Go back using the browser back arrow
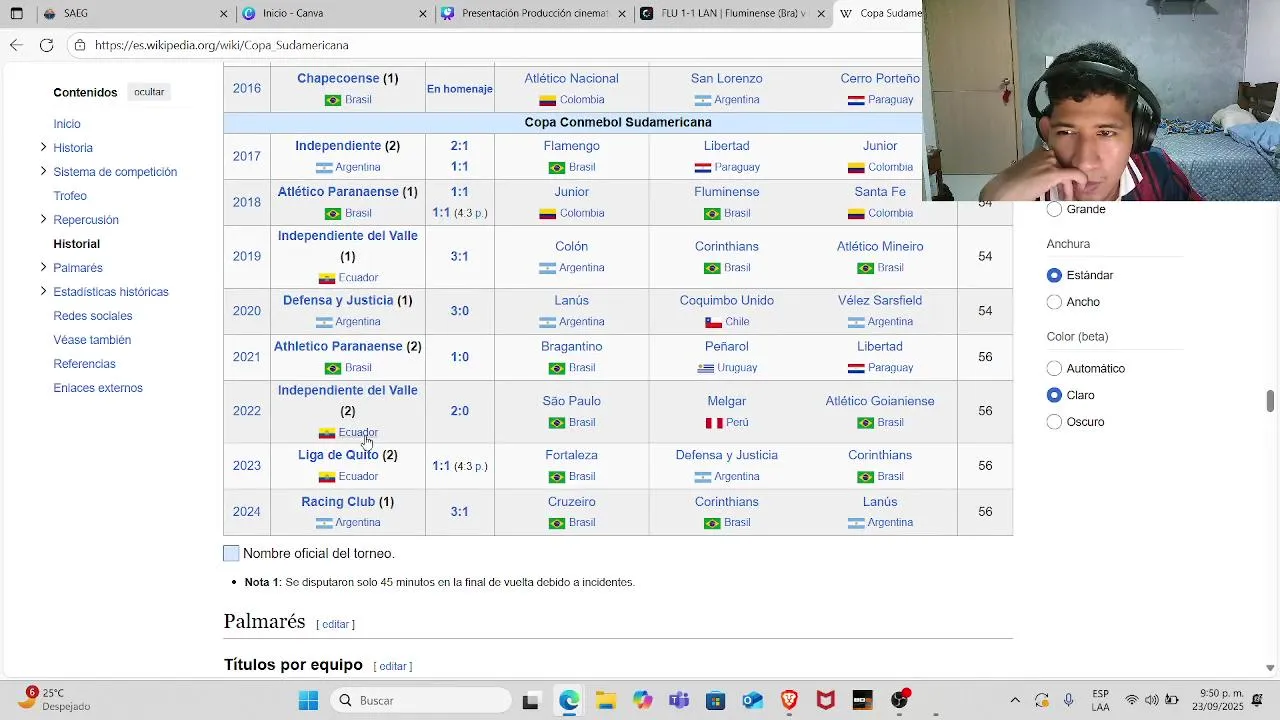 coord(16,45)
